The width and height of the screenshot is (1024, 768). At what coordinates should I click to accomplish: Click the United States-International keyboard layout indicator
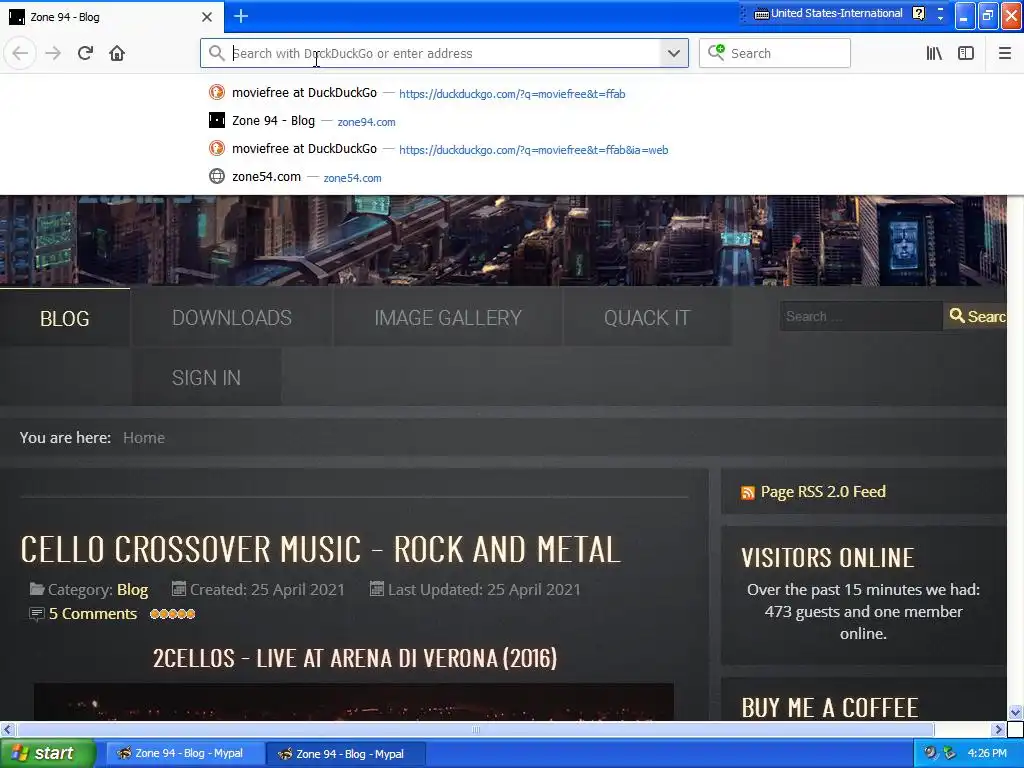click(x=829, y=13)
